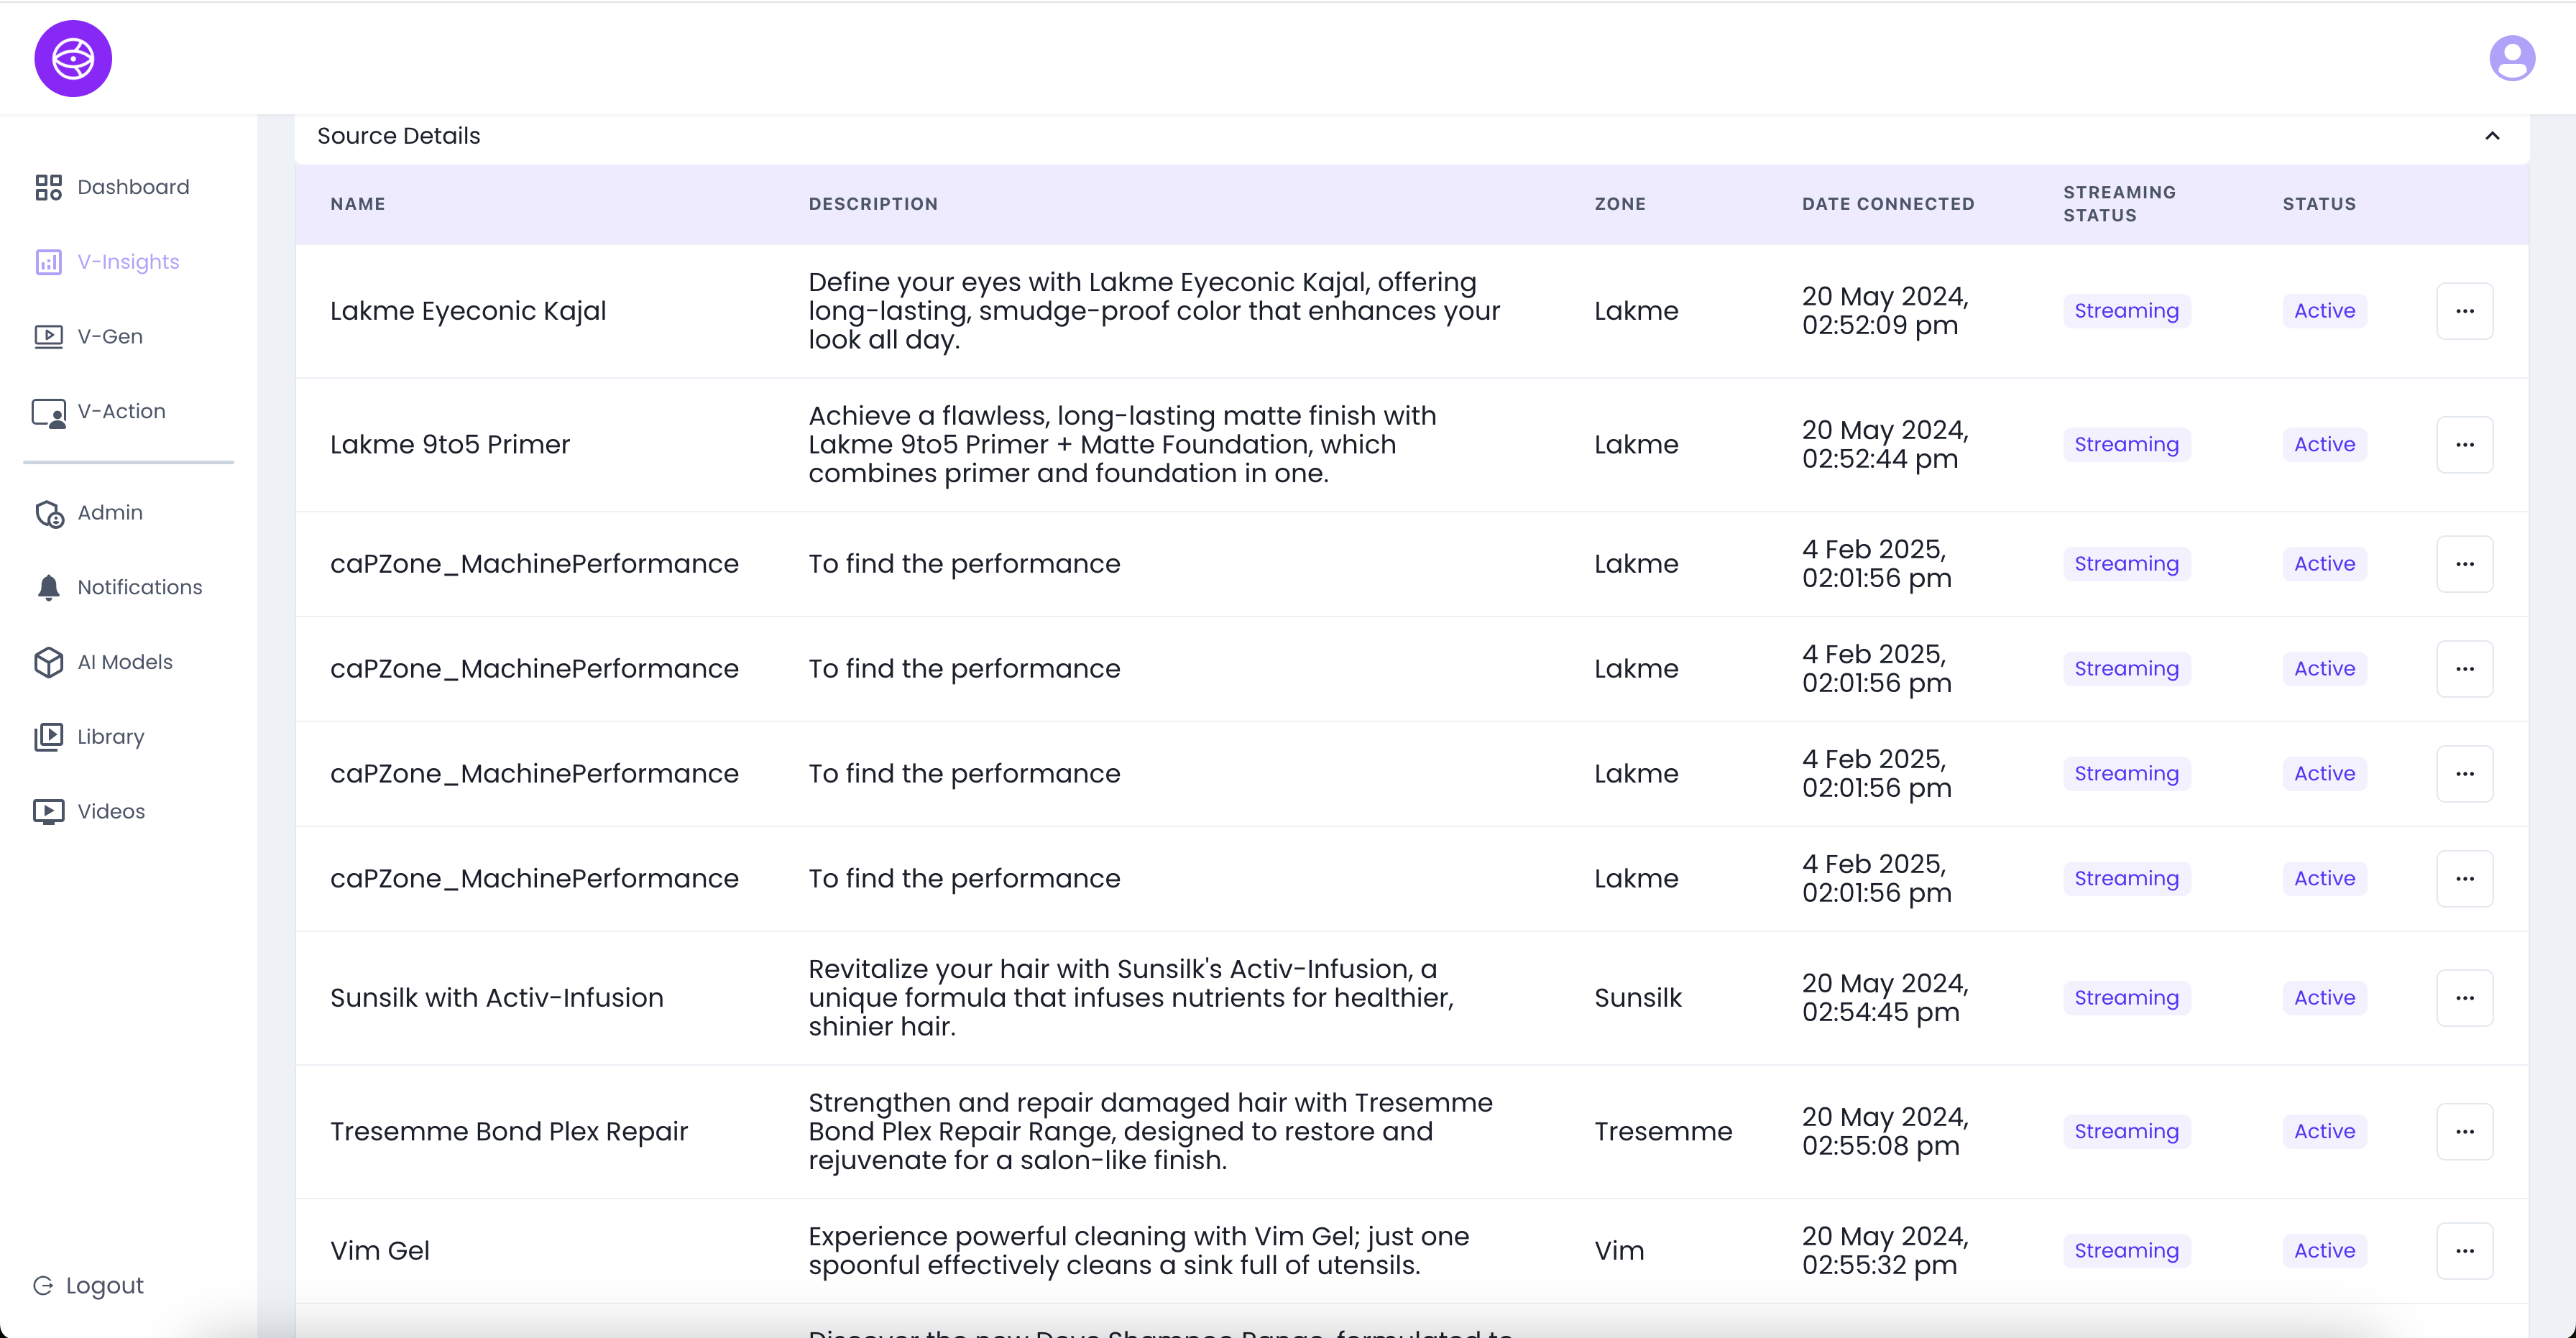Click the Vim zone cell
2576x1338 pixels.
pos(1618,1250)
